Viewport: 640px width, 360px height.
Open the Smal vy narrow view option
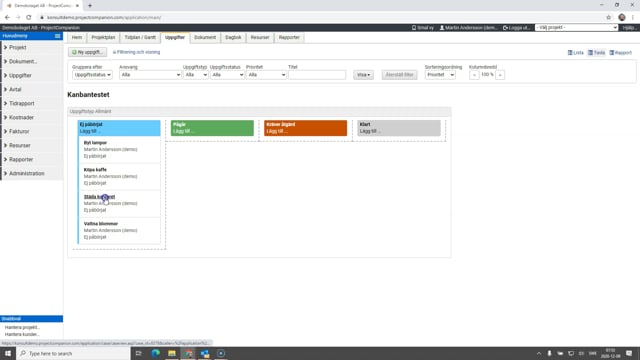(x=422, y=28)
